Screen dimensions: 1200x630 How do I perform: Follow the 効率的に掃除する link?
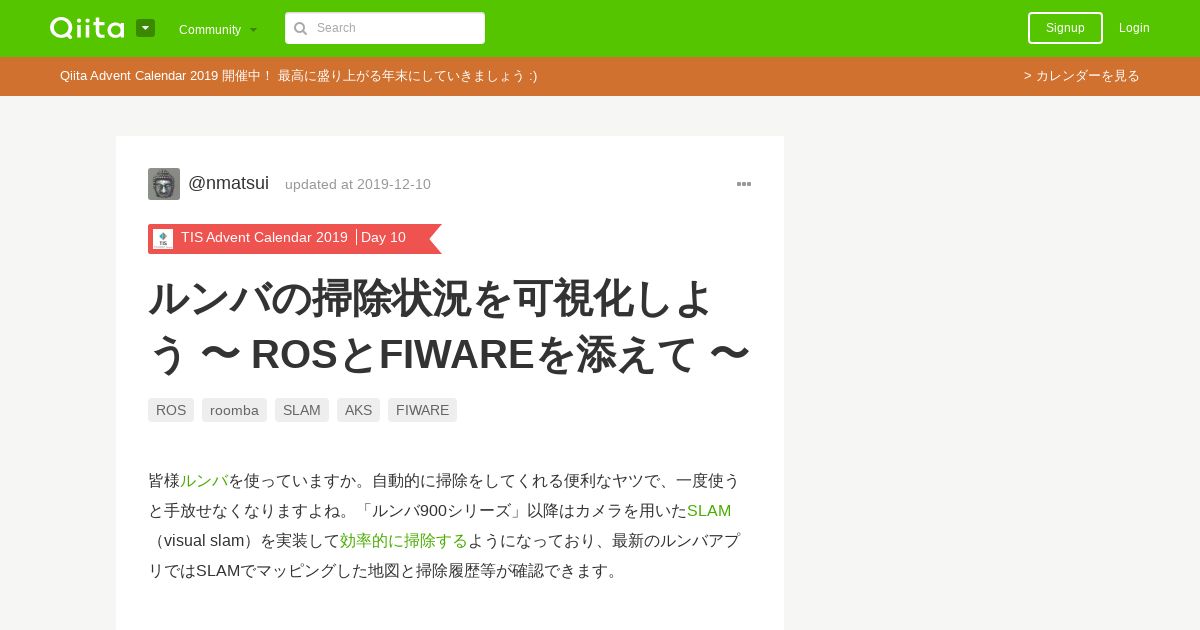click(x=404, y=541)
